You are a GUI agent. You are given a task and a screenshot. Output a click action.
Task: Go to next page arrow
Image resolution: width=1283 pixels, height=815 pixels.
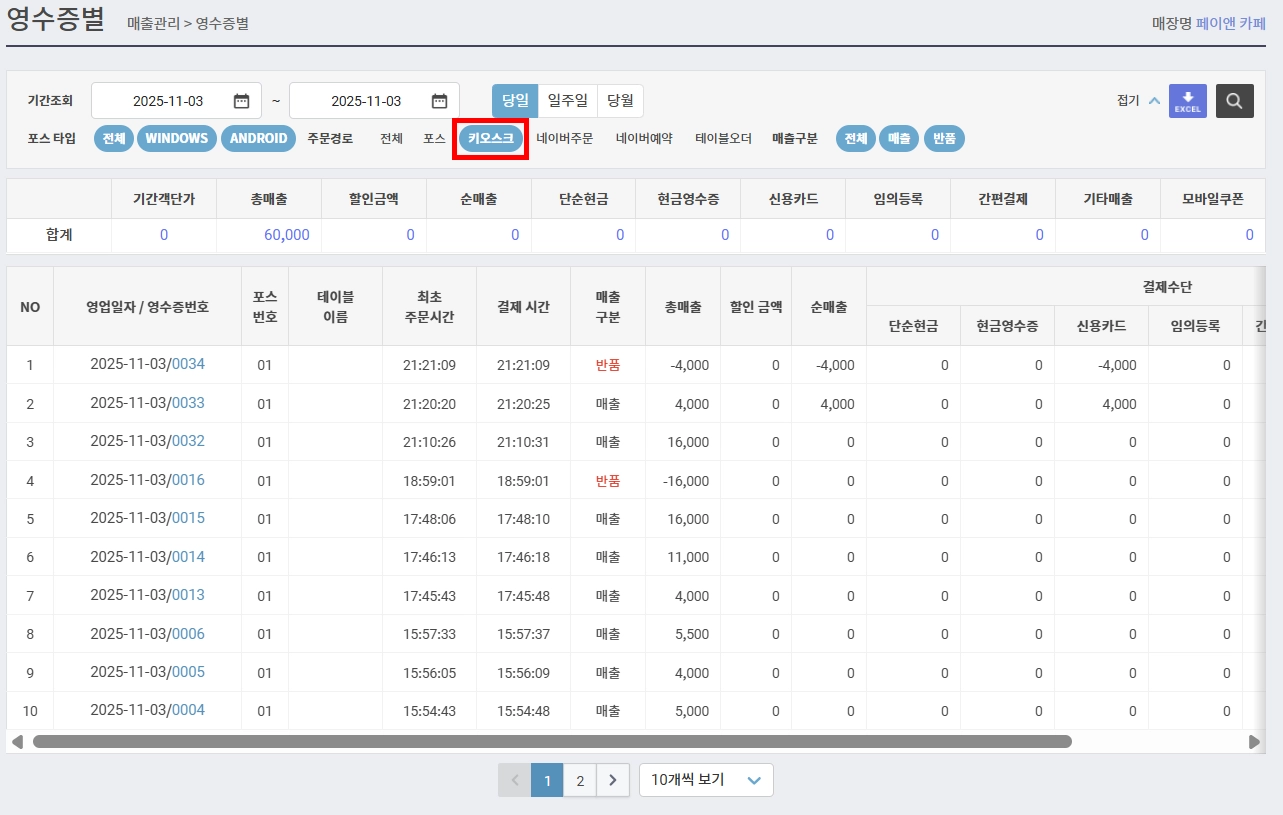tap(613, 780)
